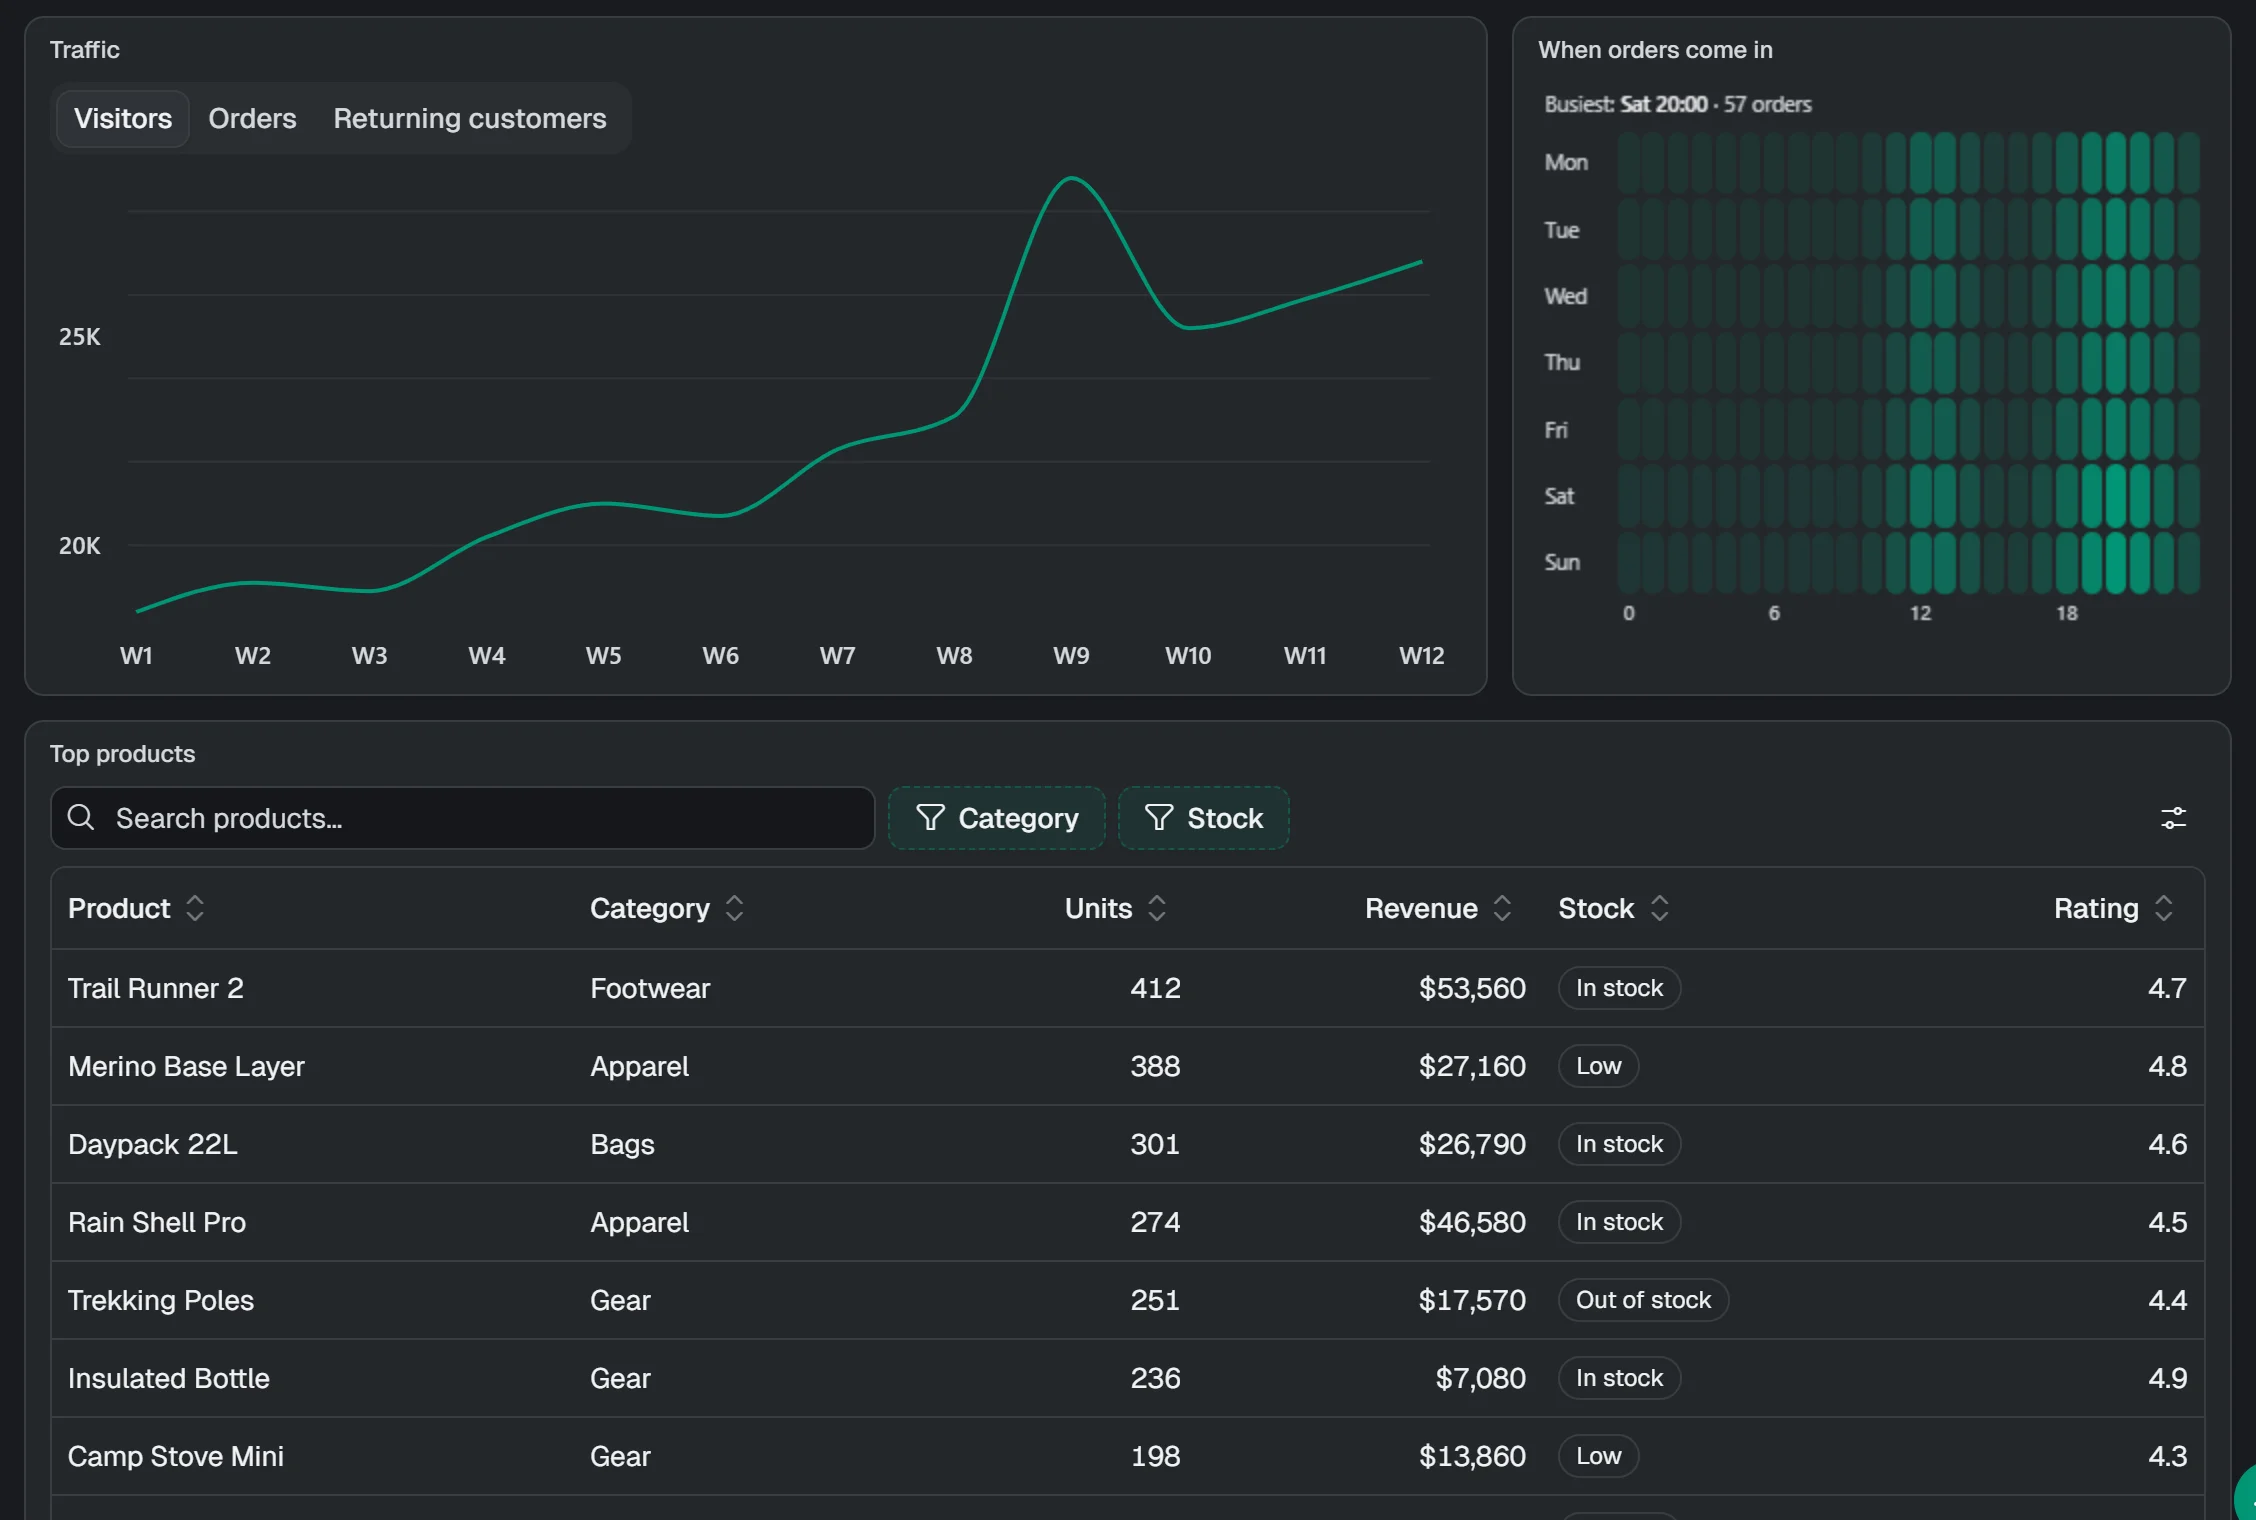2256x1520 pixels.
Task: Click the W12 axis label
Action: [1421, 656]
